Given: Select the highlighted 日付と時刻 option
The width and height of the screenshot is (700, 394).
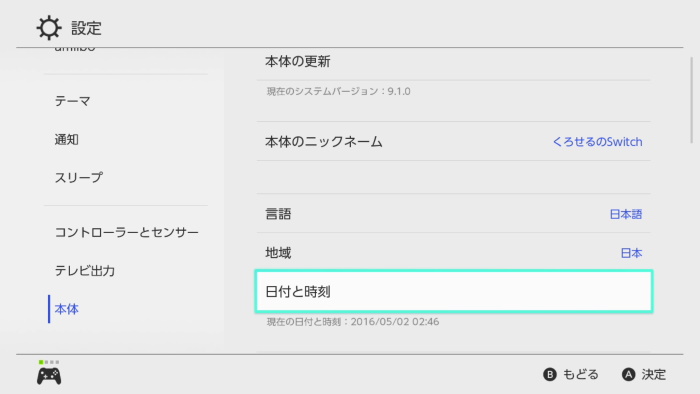Looking at the screenshot, I should tap(454, 291).
